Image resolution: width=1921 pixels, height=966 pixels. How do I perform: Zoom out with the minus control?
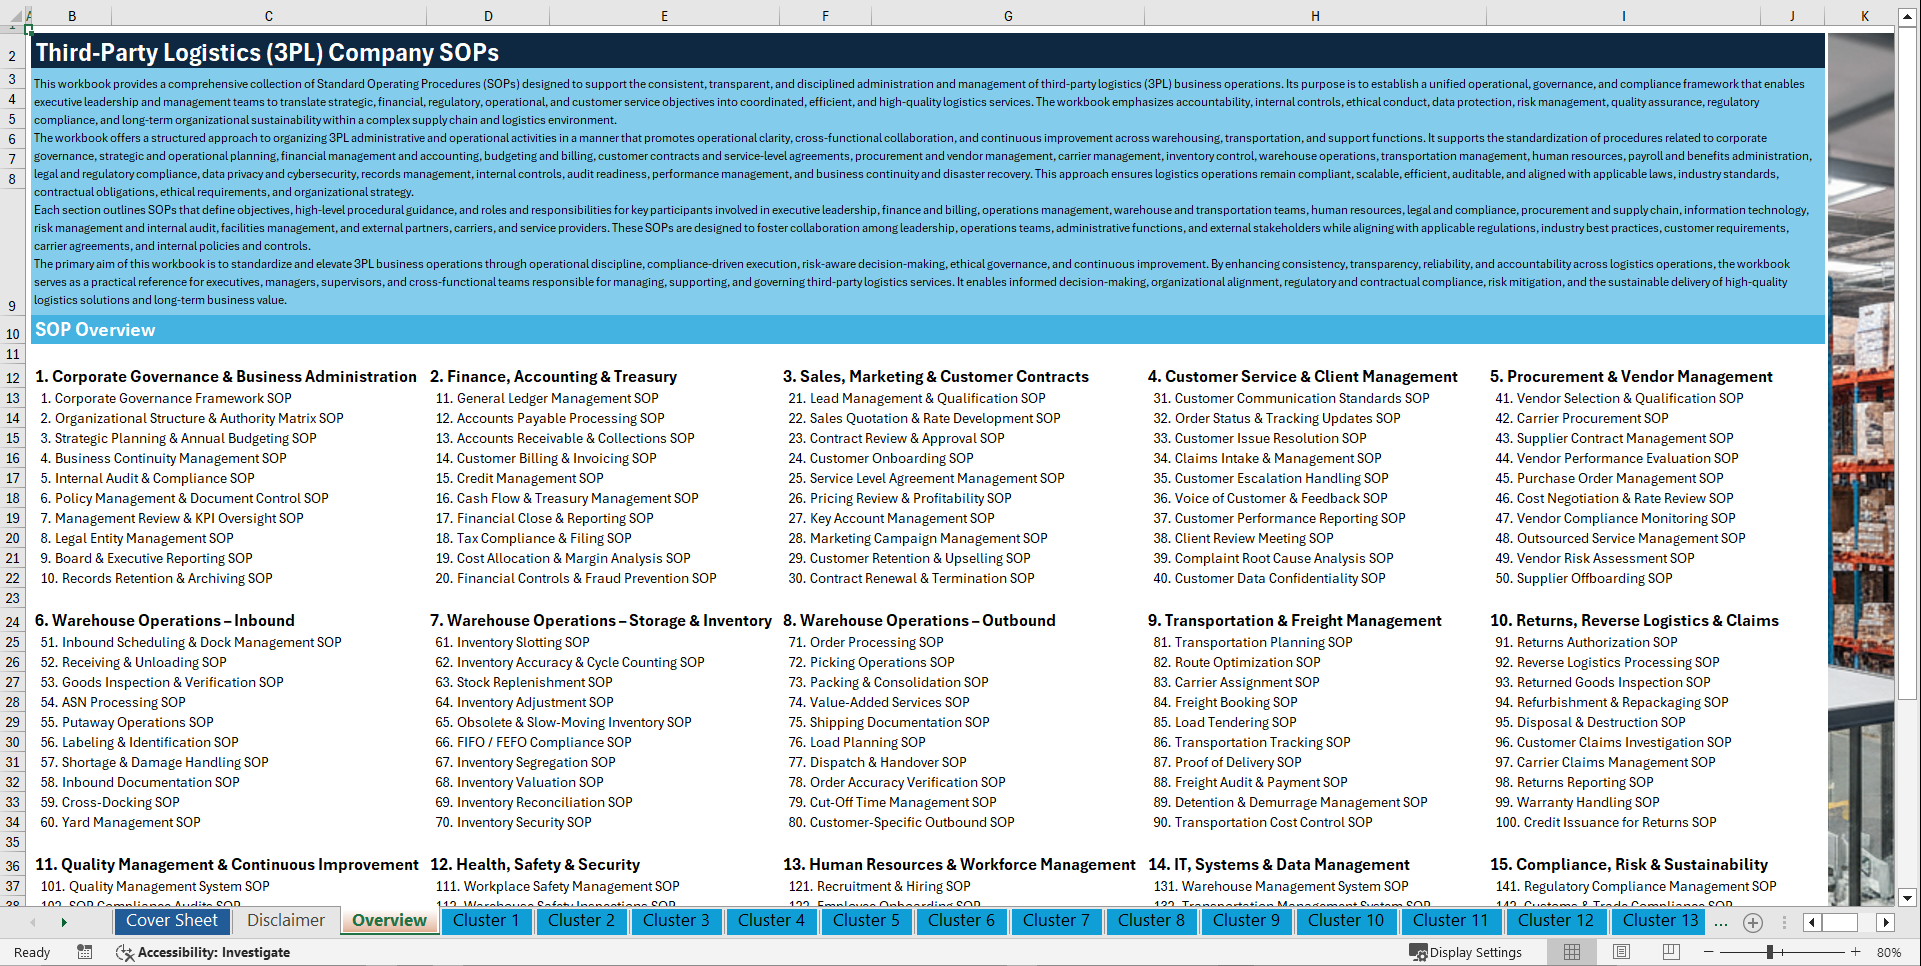[x=1708, y=951]
